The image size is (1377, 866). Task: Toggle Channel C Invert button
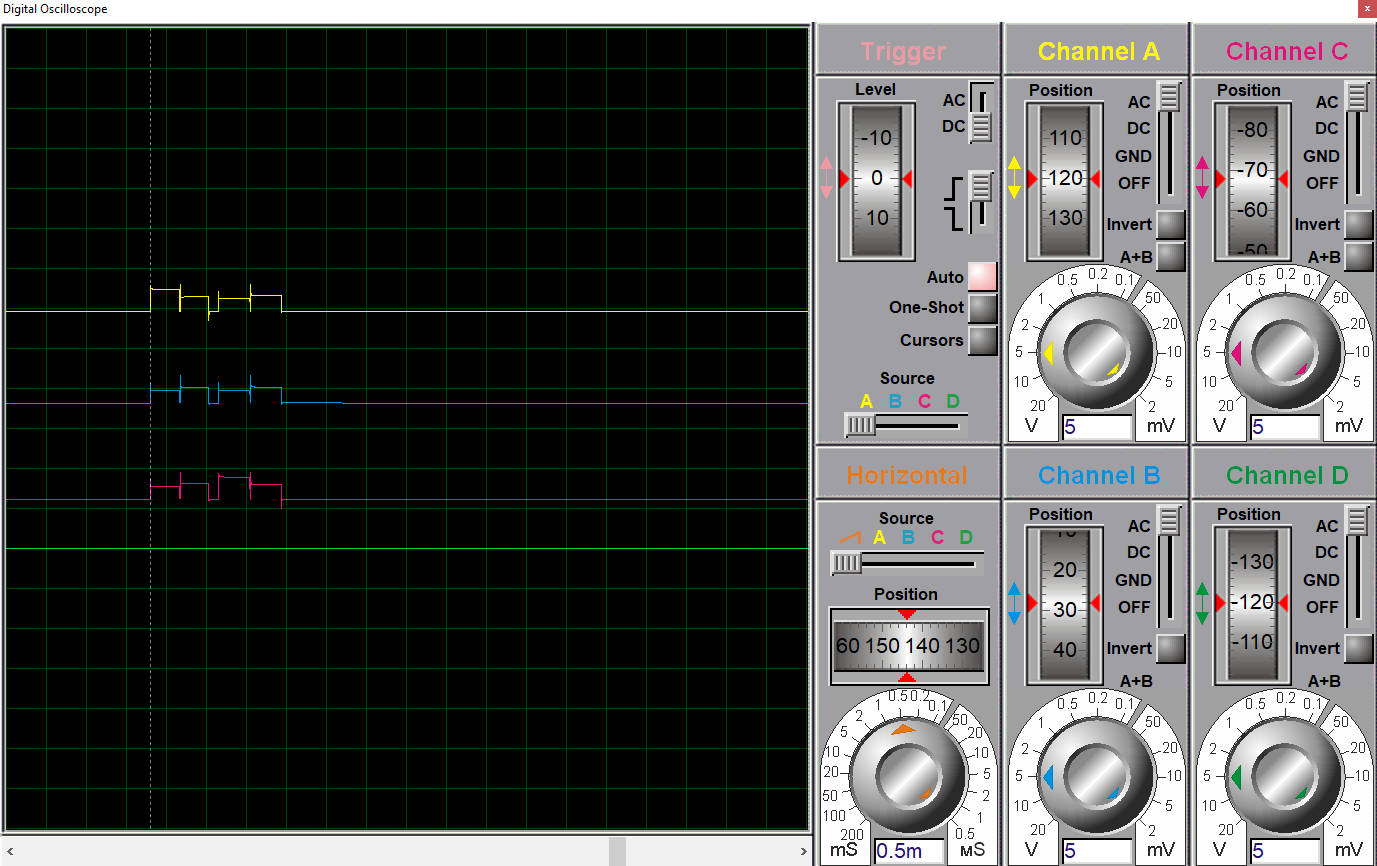pos(1359,224)
